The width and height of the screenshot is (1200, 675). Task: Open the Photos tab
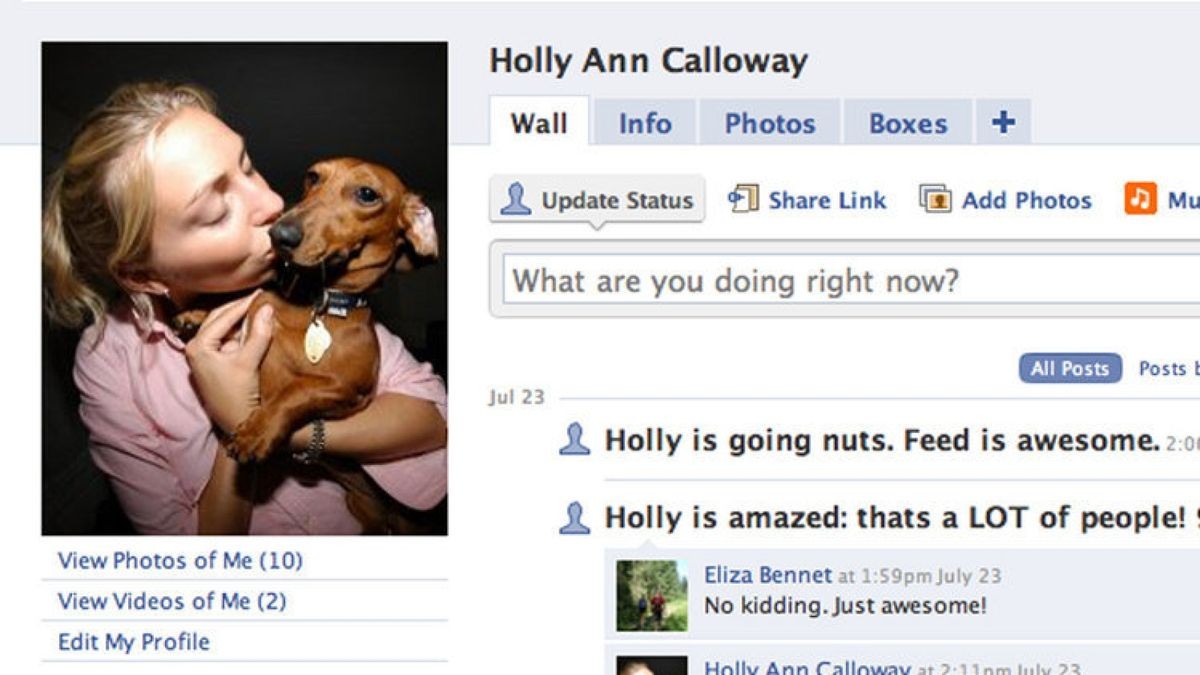(x=770, y=123)
